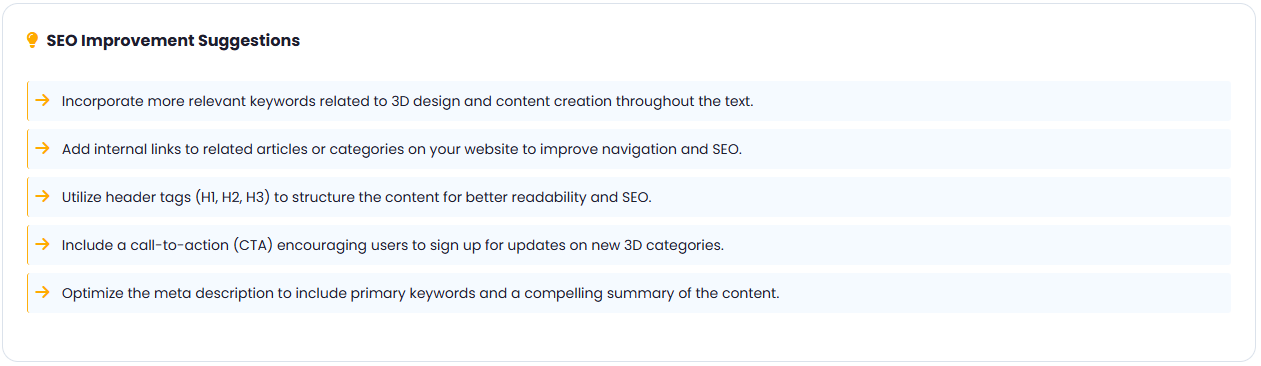Click the arrow icon before the meta description suggestion

click(42, 292)
